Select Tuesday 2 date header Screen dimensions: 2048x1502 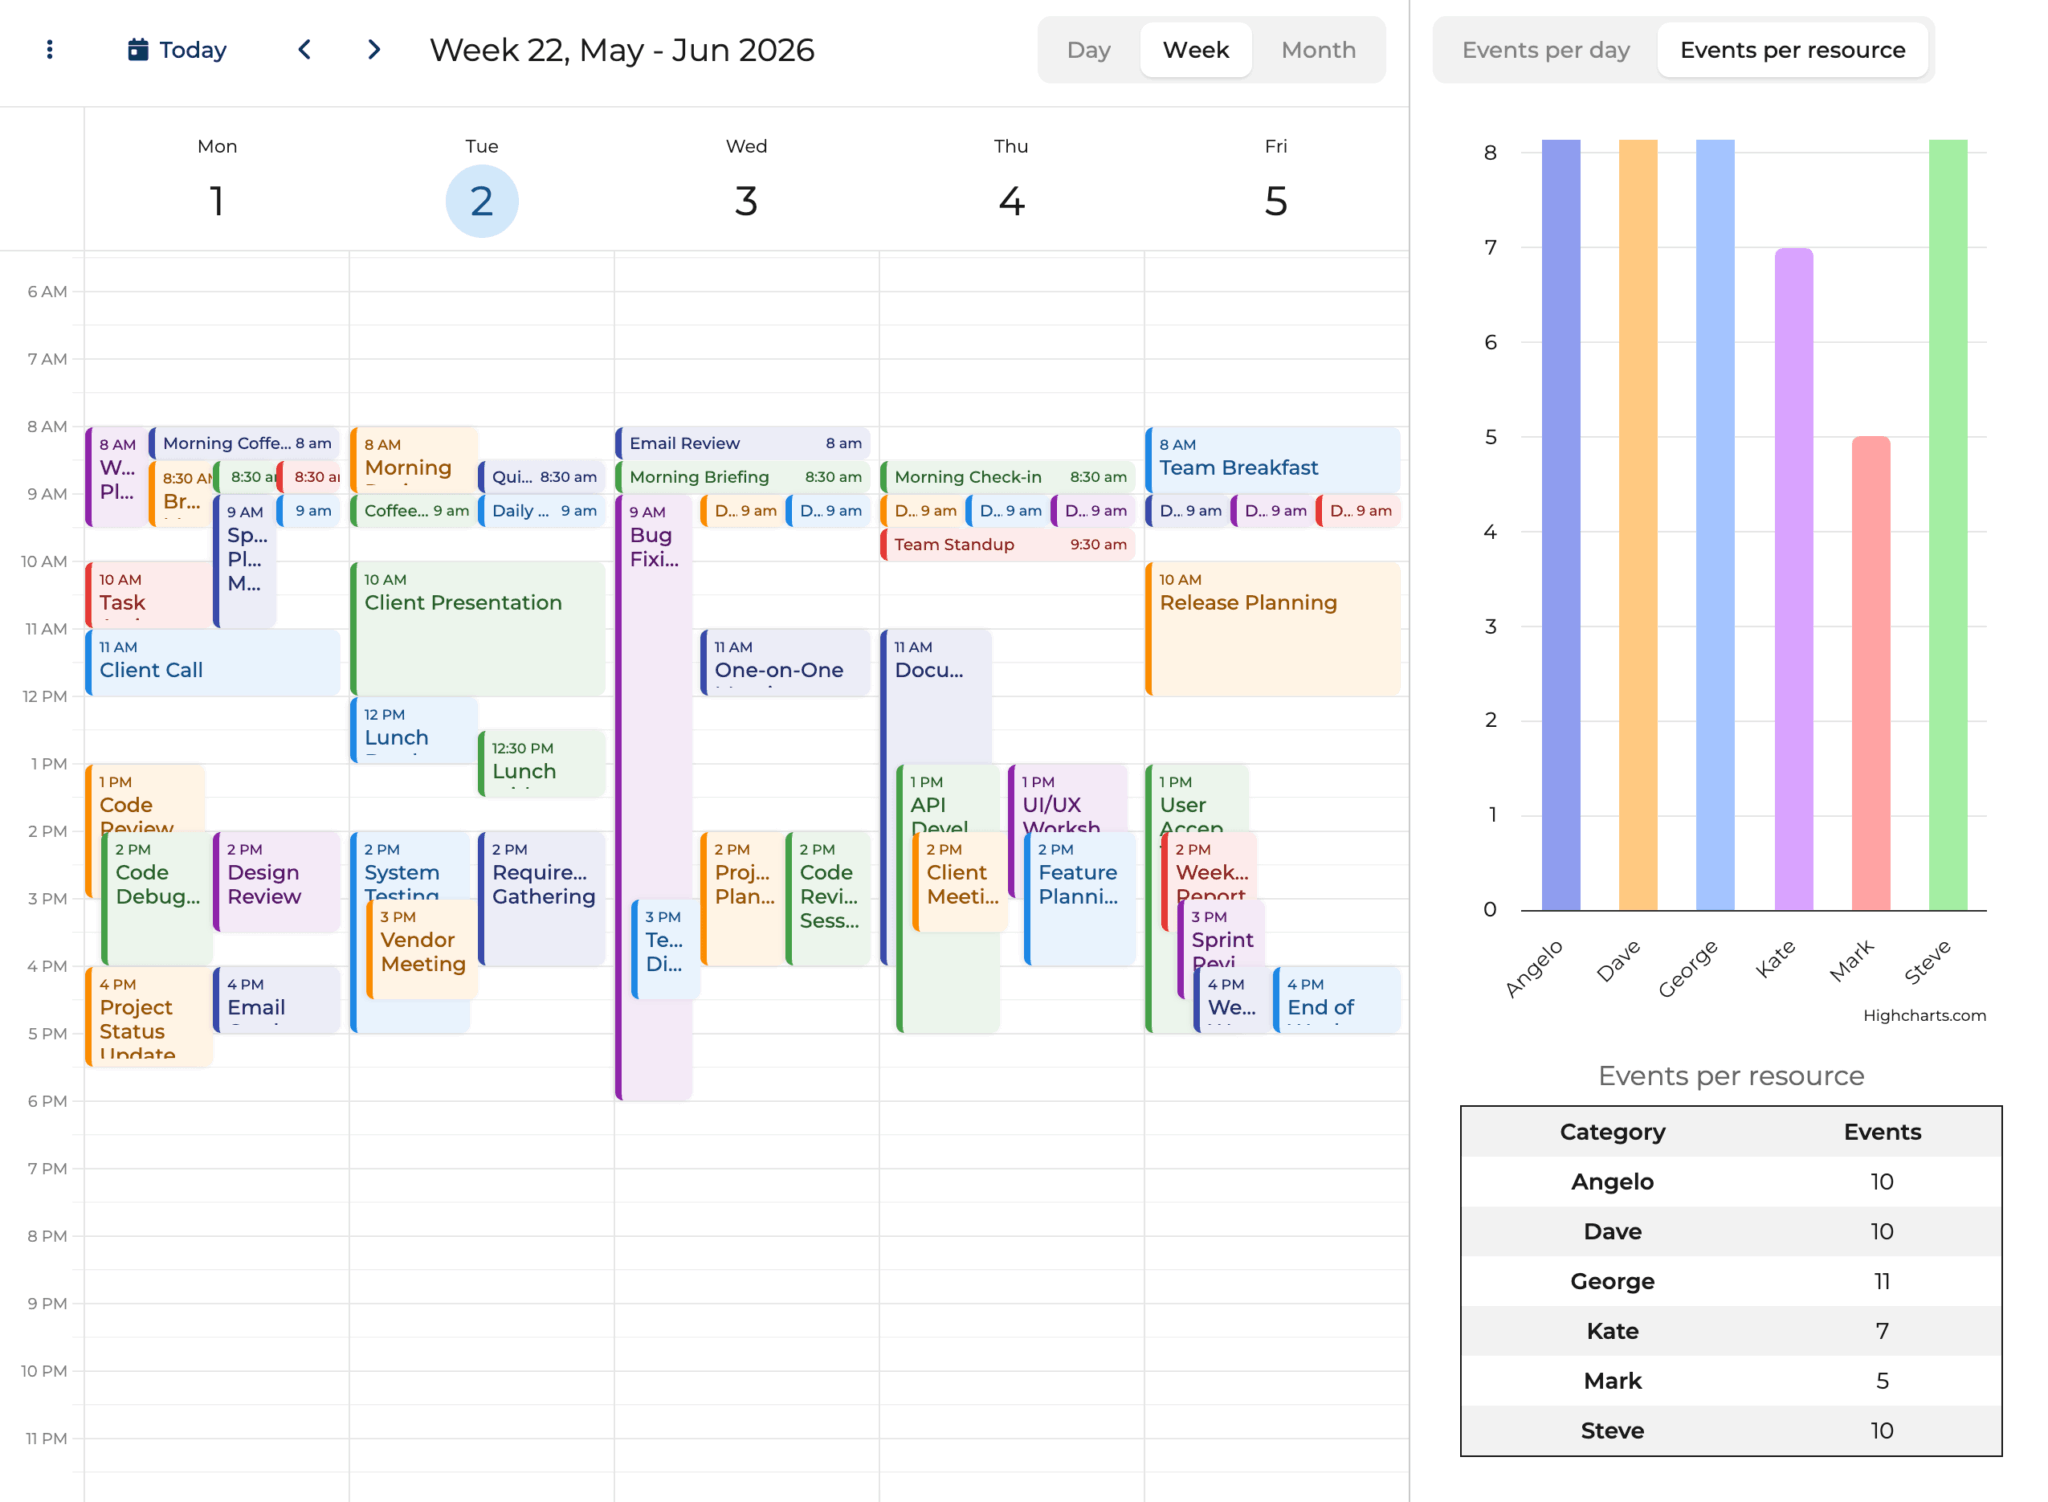tap(481, 201)
